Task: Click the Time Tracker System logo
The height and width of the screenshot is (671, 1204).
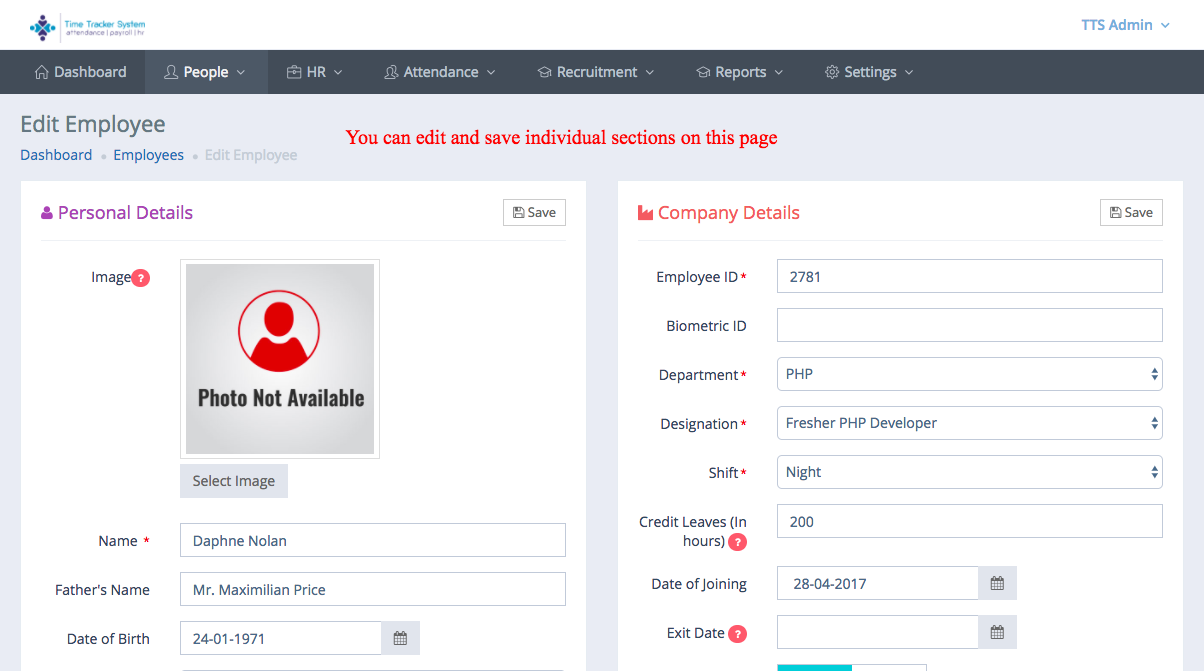Action: pos(88,26)
